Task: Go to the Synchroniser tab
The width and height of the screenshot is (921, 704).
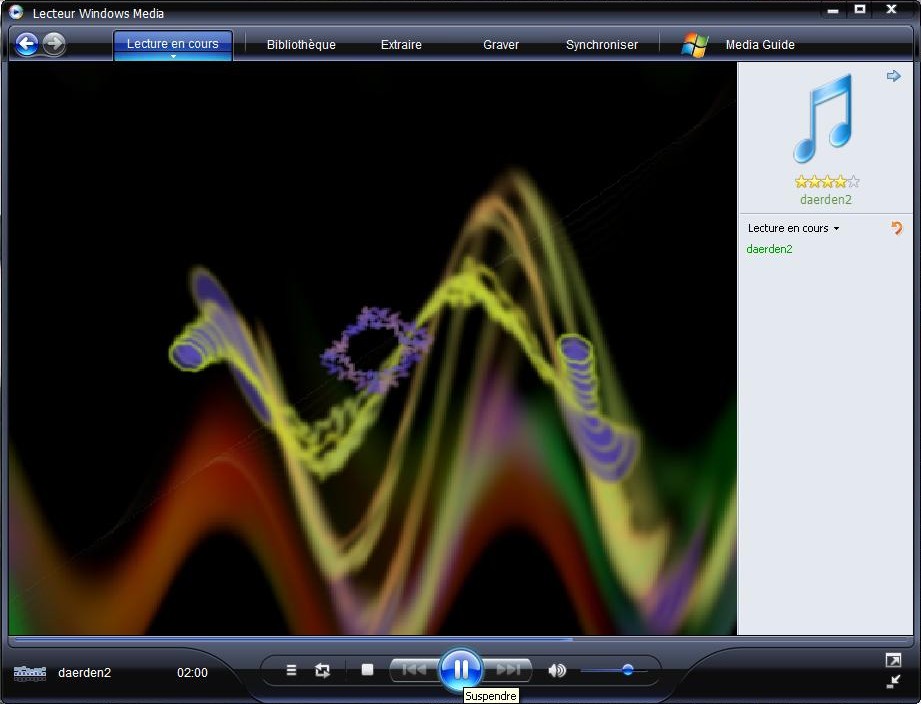Action: [x=601, y=45]
